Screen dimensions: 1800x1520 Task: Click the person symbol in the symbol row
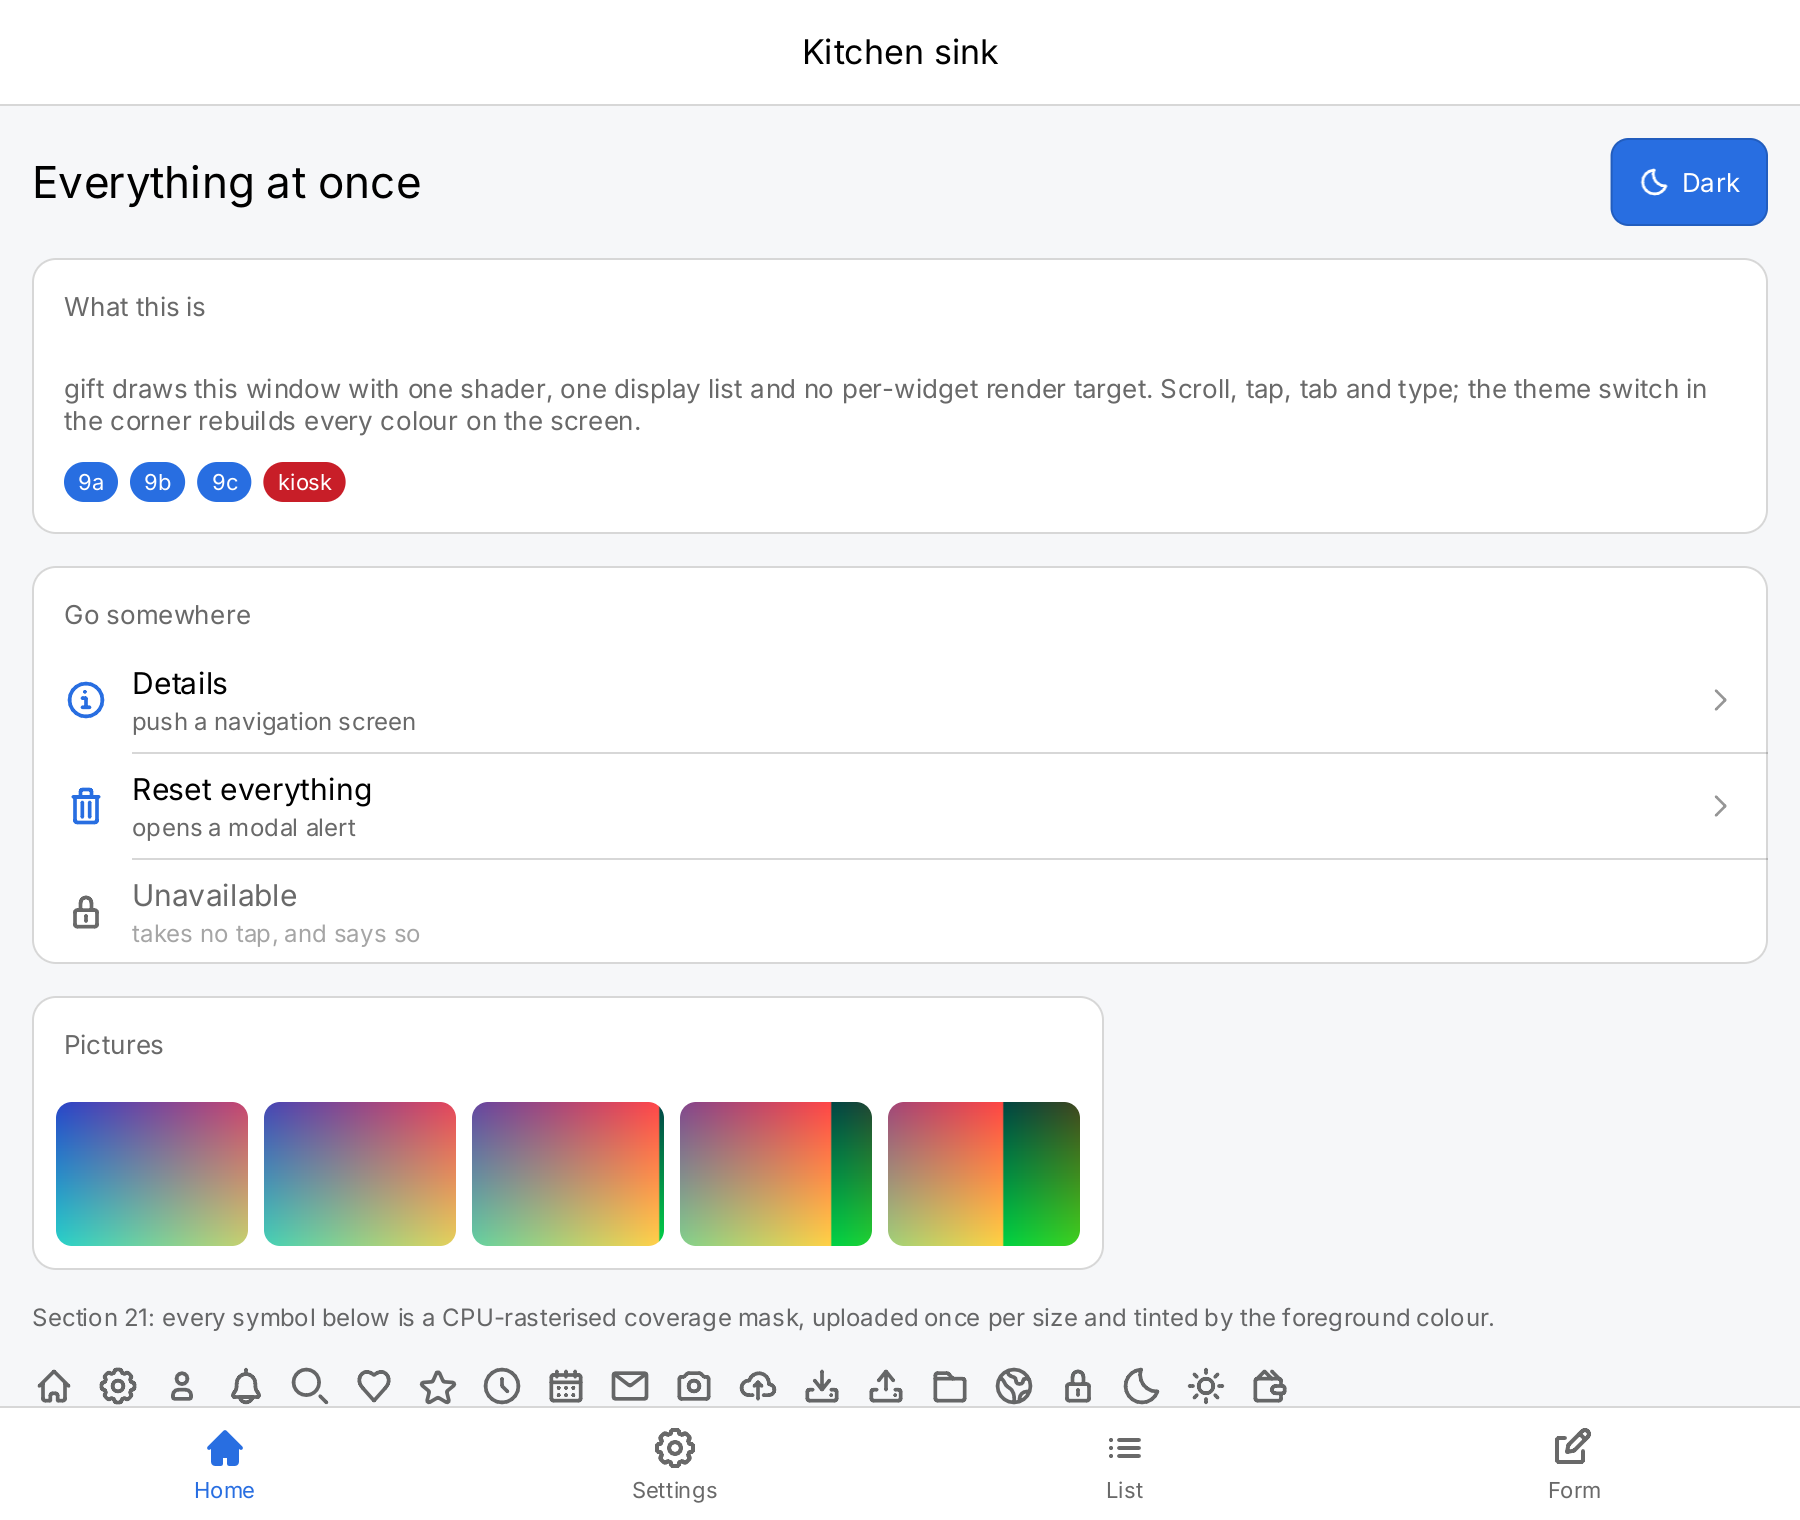click(x=182, y=1386)
